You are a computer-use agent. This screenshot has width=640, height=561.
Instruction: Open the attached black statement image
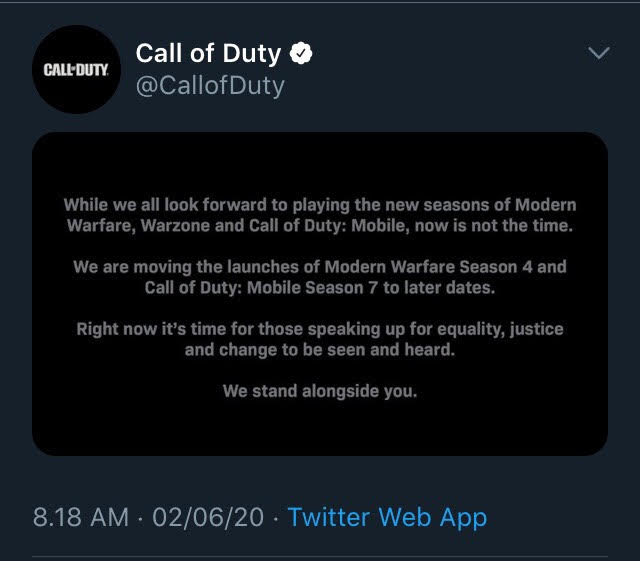pyautogui.click(x=320, y=294)
